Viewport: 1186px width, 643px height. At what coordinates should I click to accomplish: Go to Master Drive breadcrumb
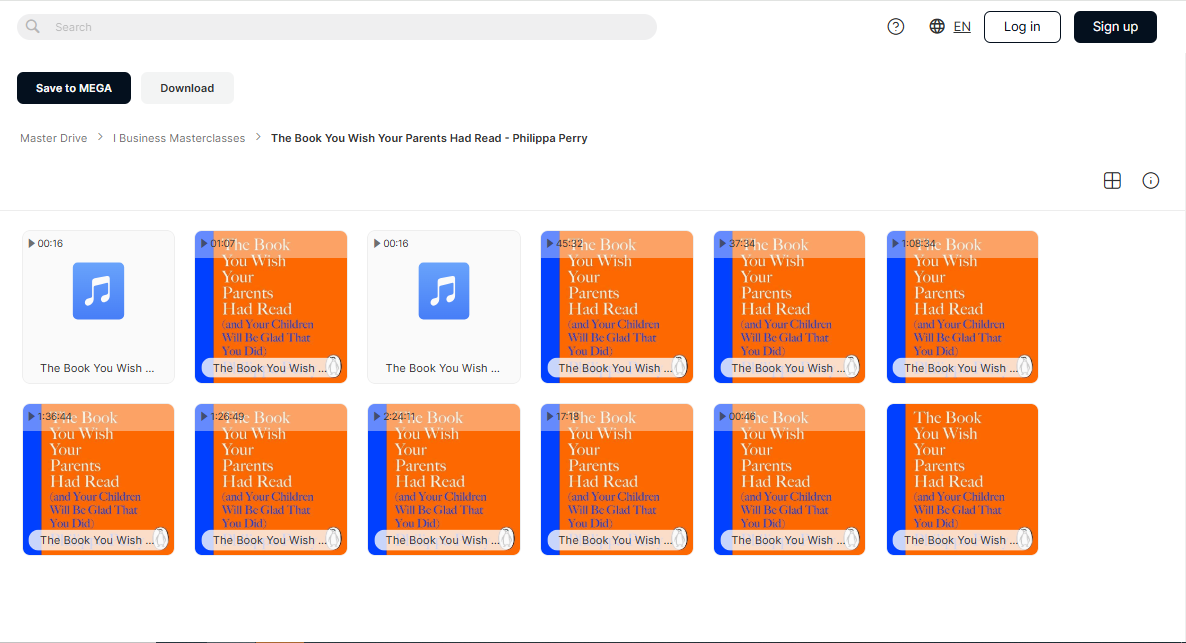click(x=54, y=138)
